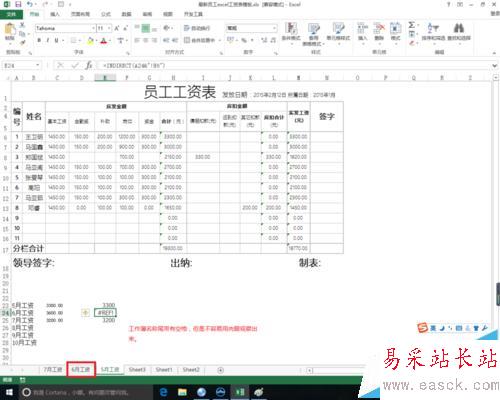
Task: Click the Insert Function fx button
Action: pos(89,65)
